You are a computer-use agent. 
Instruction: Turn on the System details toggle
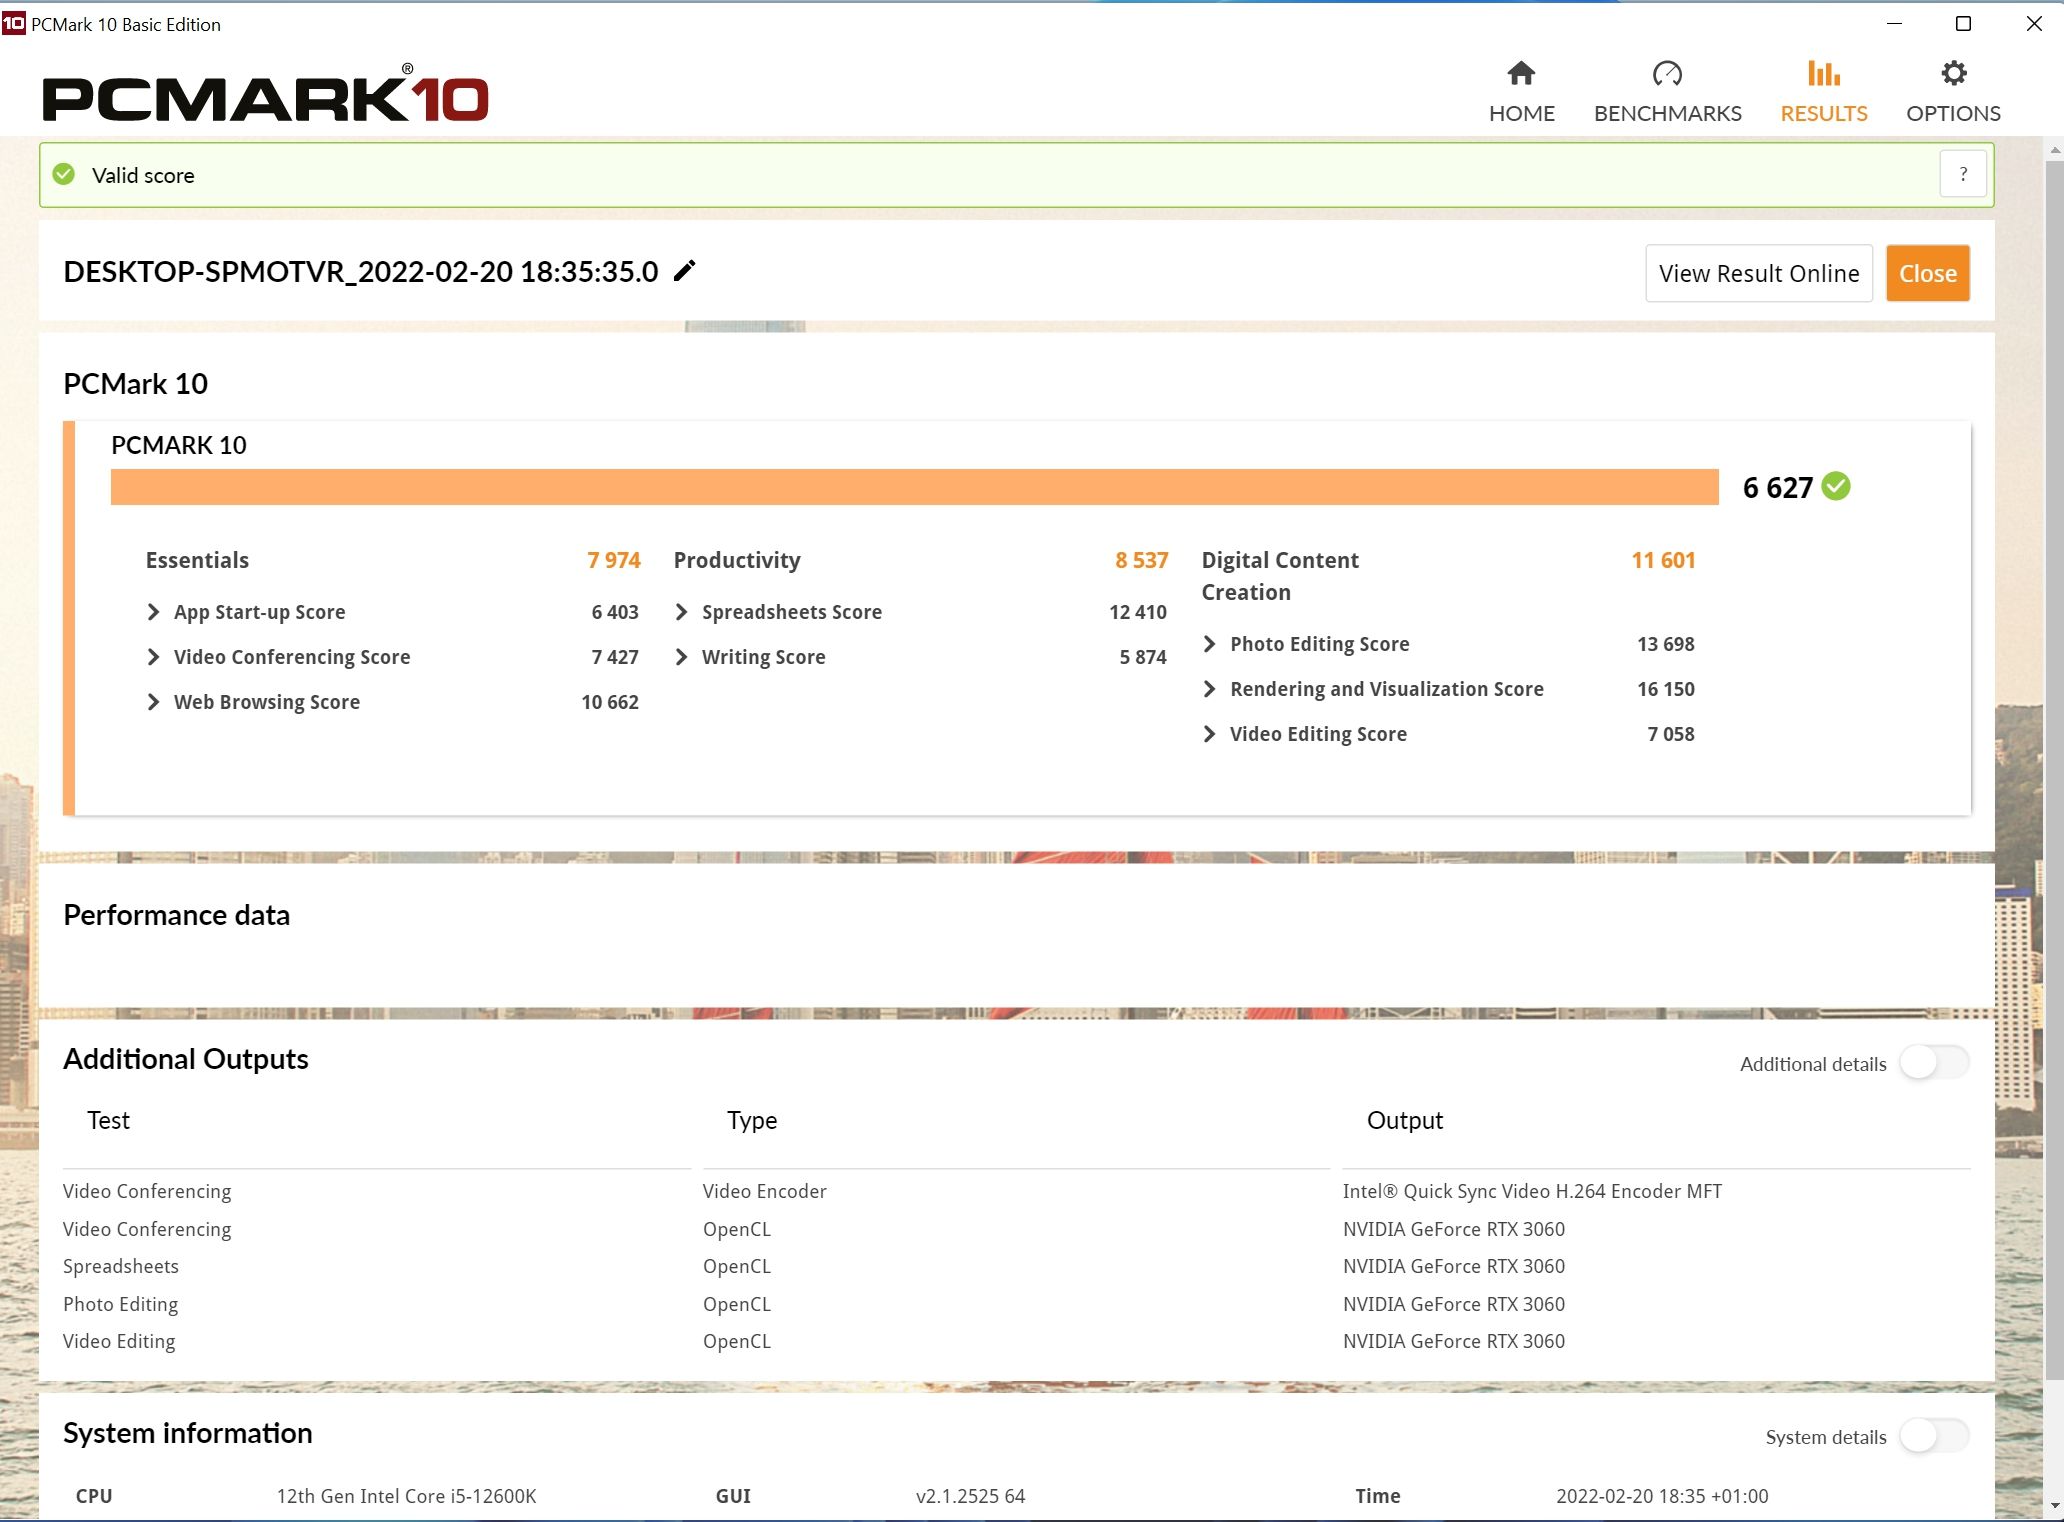(x=1934, y=1436)
